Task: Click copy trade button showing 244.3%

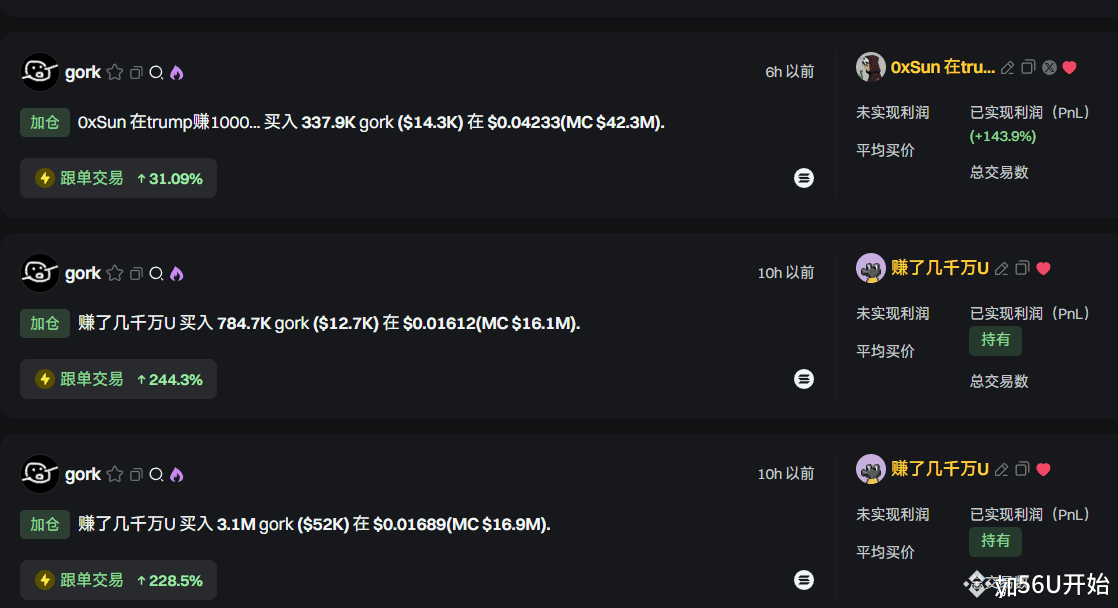Action: [x=118, y=379]
